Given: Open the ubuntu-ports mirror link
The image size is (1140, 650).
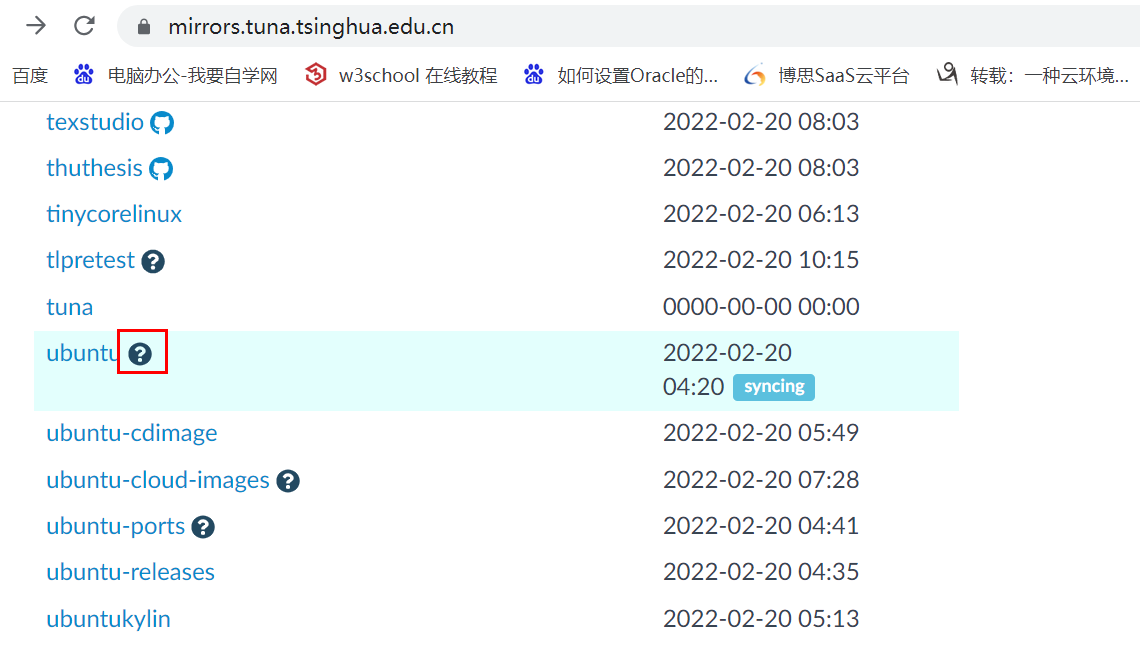Looking at the screenshot, I should pyautogui.click(x=116, y=526).
